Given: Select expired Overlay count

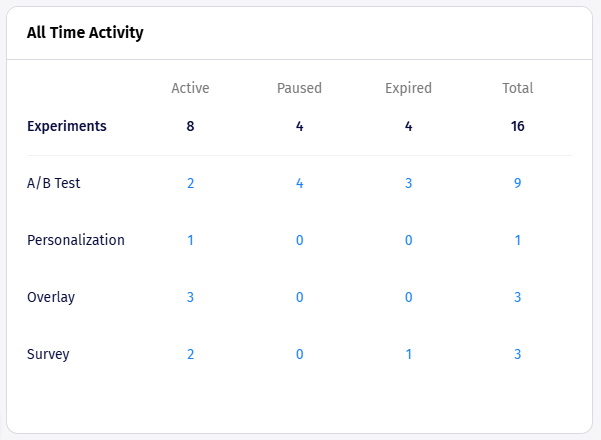Looking at the screenshot, I should click(408, 297).
